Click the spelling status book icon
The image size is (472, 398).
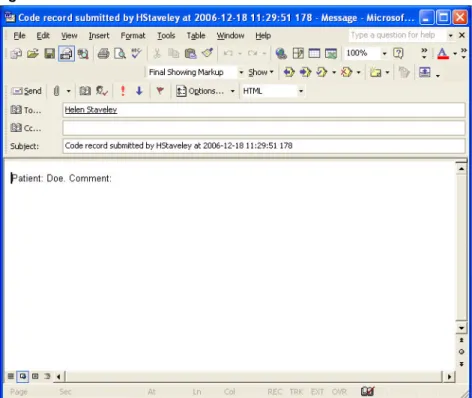point(368,391)
